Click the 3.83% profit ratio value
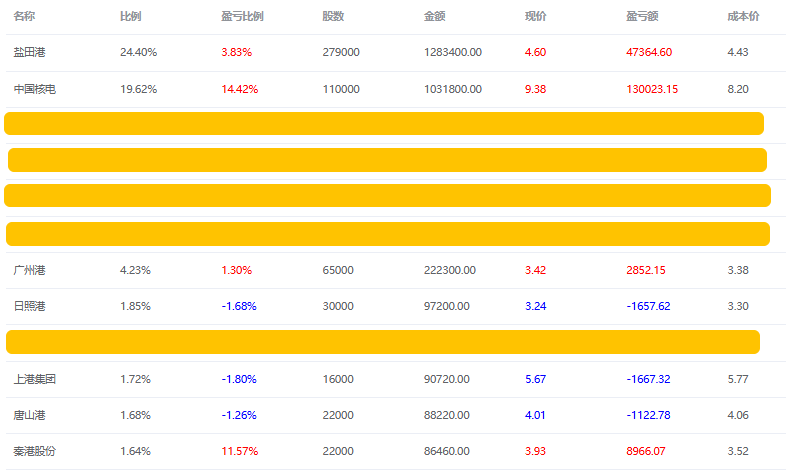The width and height of the screenshot is (786, 470). coord(237,52)
